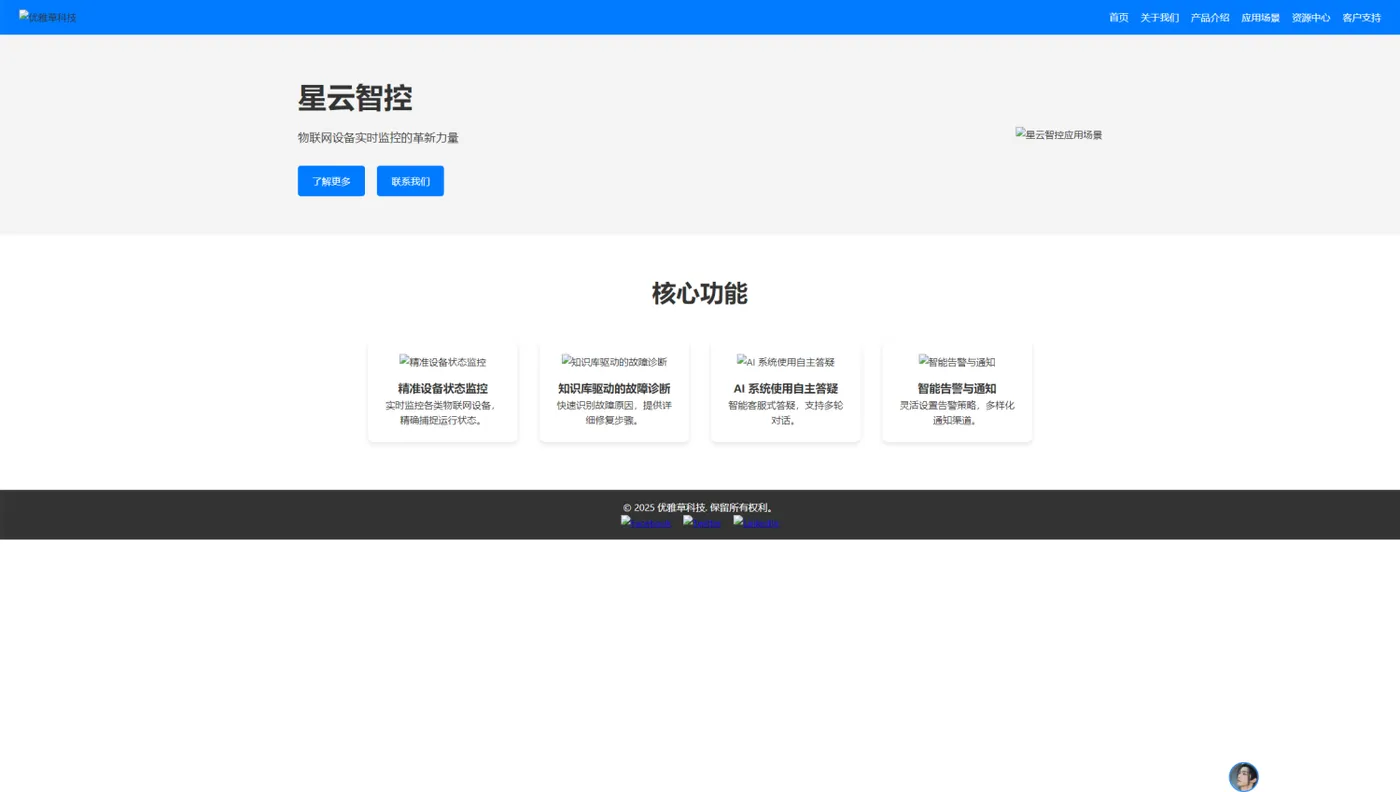Select the 星云智控 hero heading

pos(355,98)
